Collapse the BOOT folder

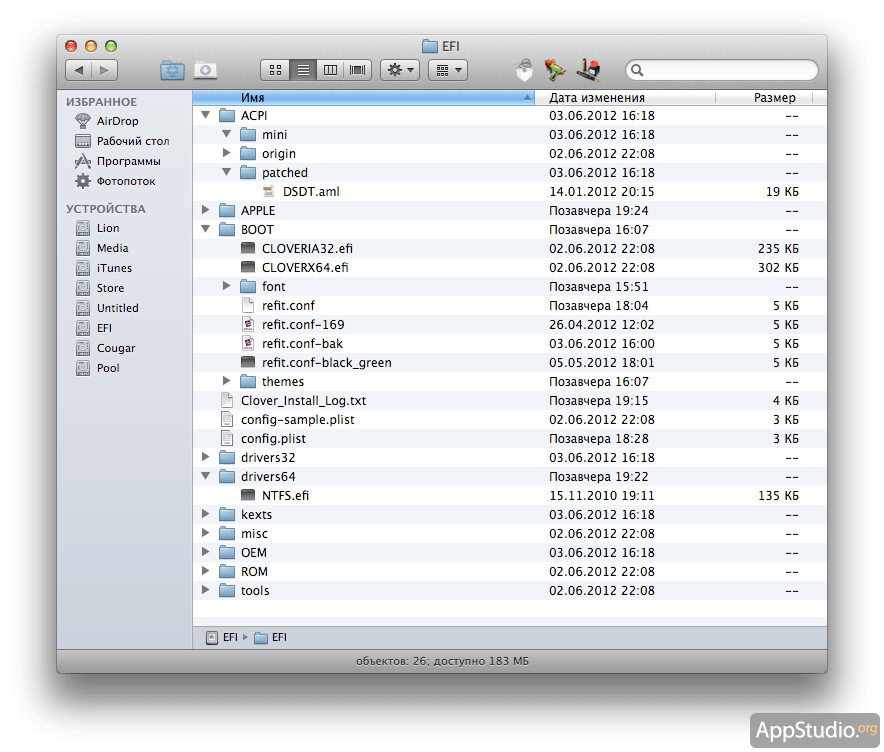point(206,229)
